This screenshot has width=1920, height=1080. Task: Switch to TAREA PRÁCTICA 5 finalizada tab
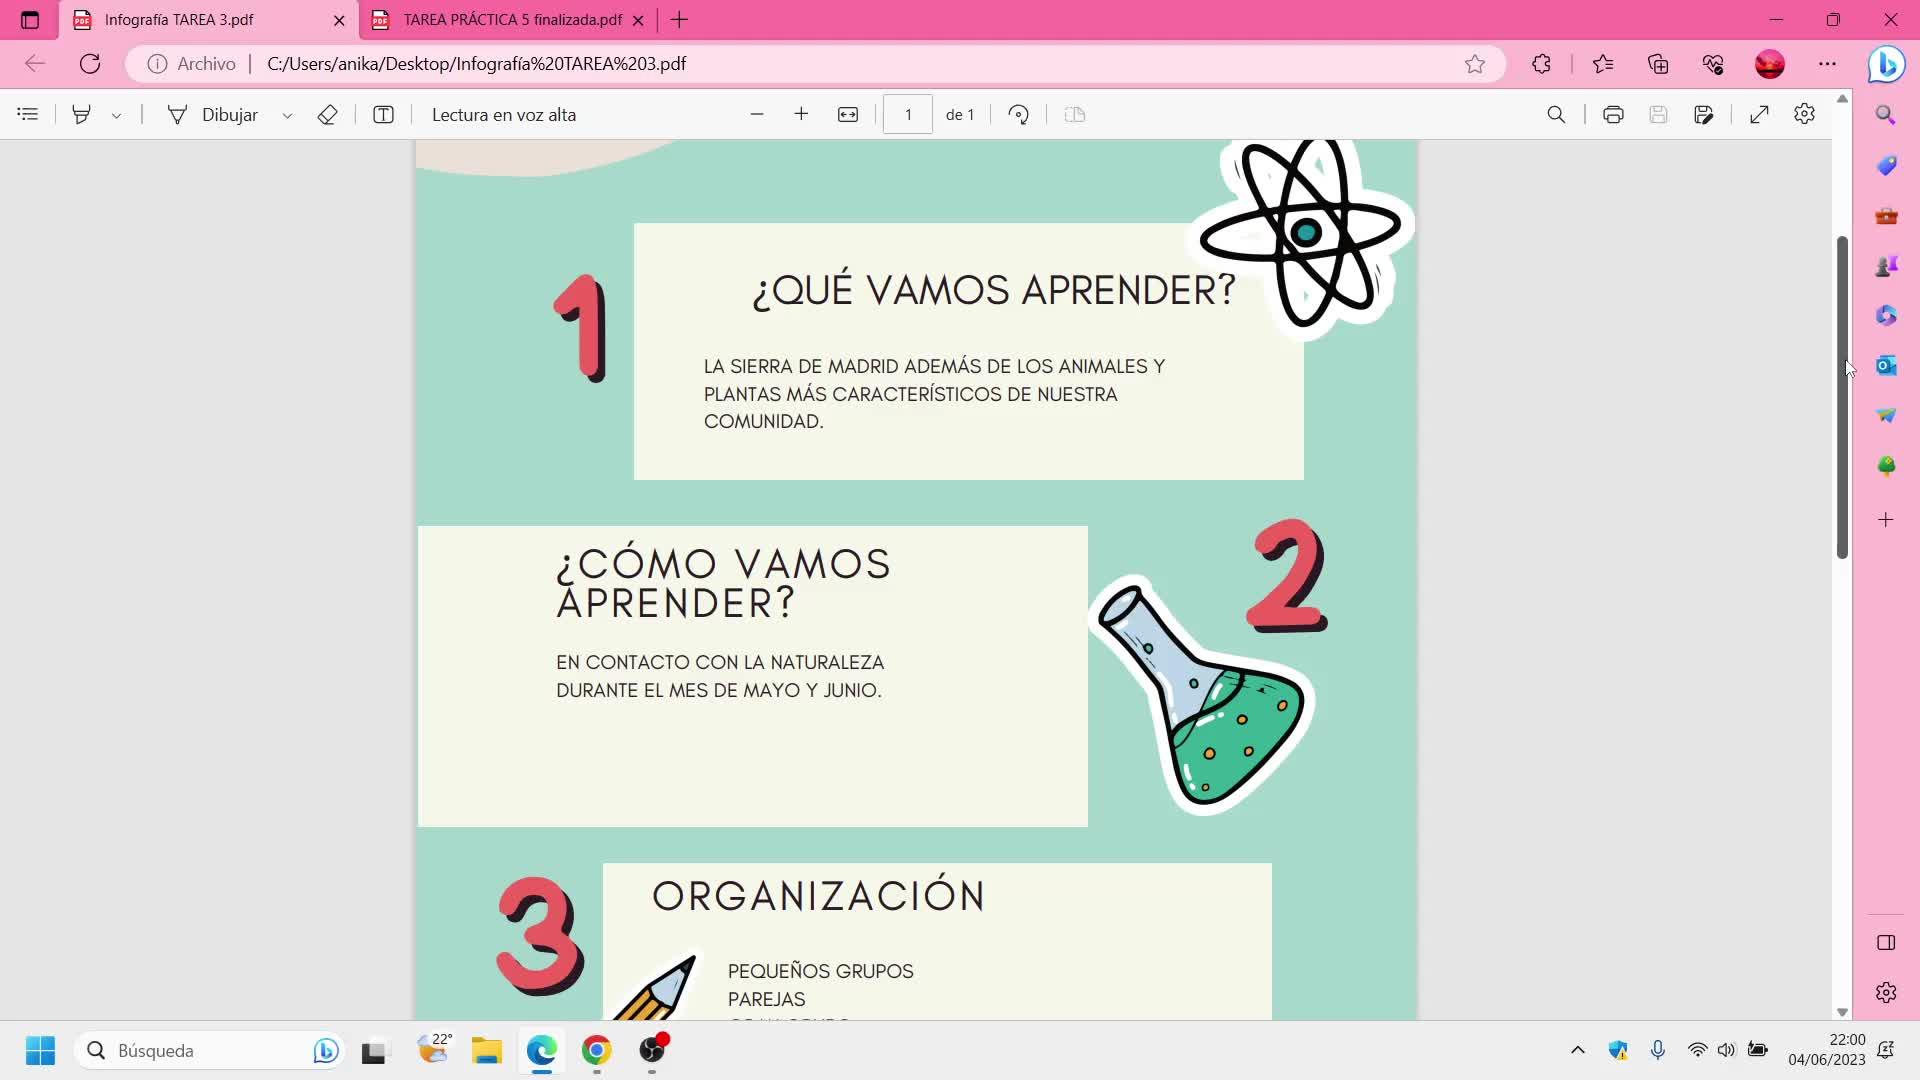[512, 20]
